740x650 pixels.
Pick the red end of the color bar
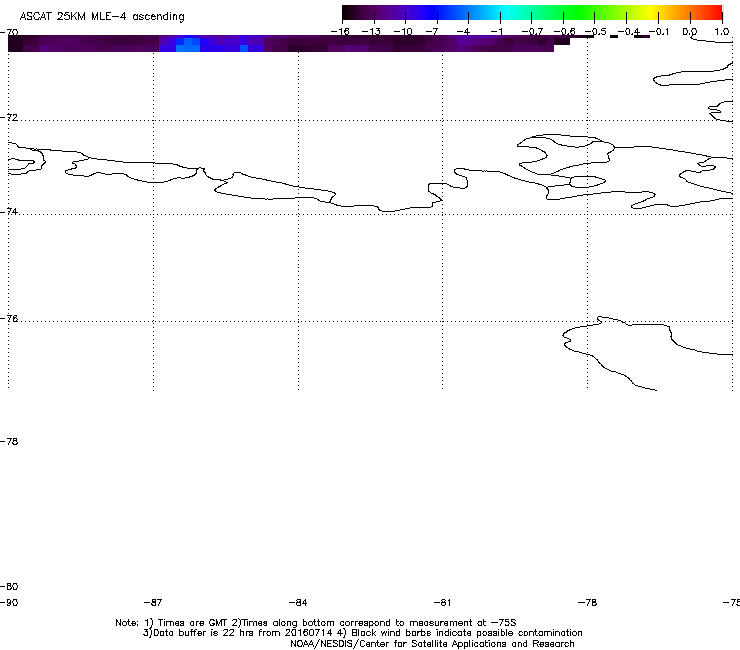coord(714,12)
